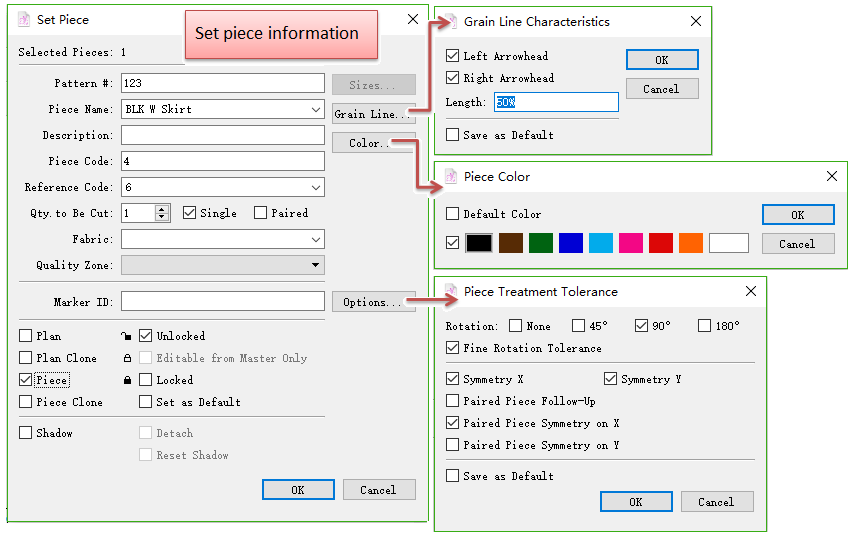Open the Reference Code dropdown
The width and height of the screenshot is (855, 536).
point(316,187)
